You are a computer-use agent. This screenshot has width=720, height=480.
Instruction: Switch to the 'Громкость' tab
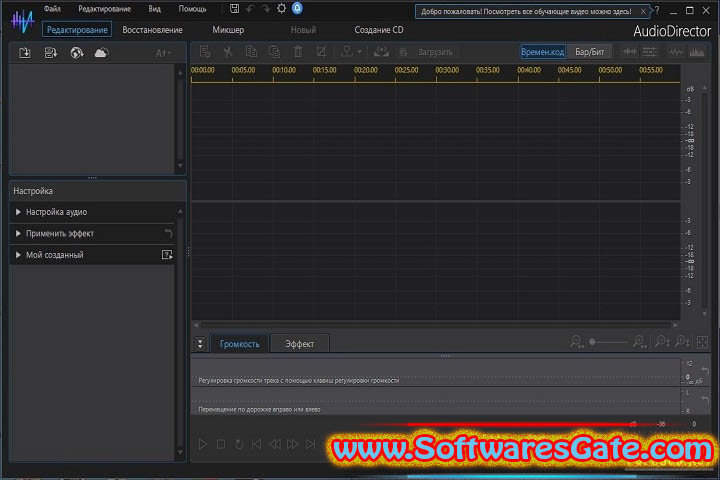point(239,344)
